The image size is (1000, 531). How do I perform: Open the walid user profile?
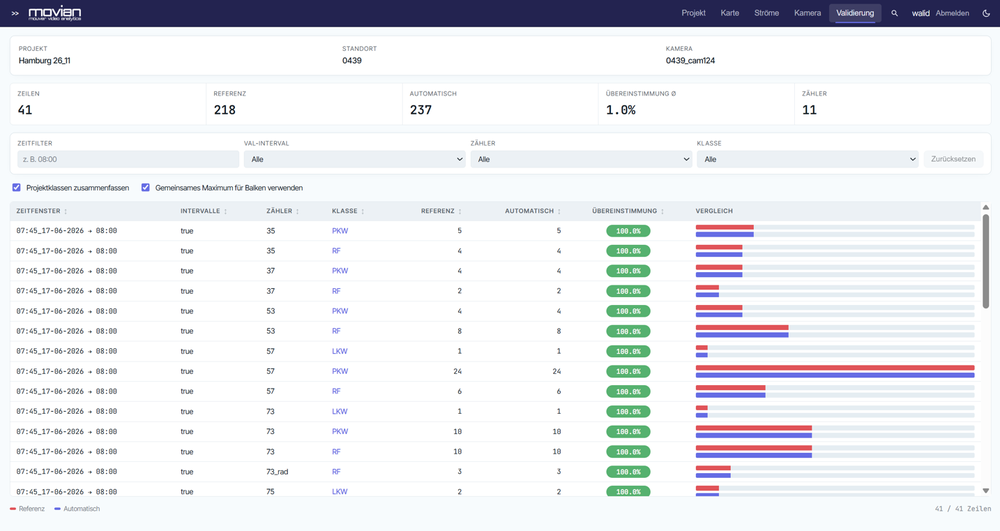[920, 13]
